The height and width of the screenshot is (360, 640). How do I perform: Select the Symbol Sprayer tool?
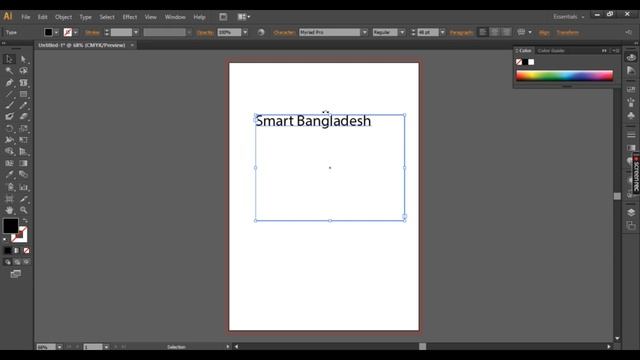(x=9, y=187)
